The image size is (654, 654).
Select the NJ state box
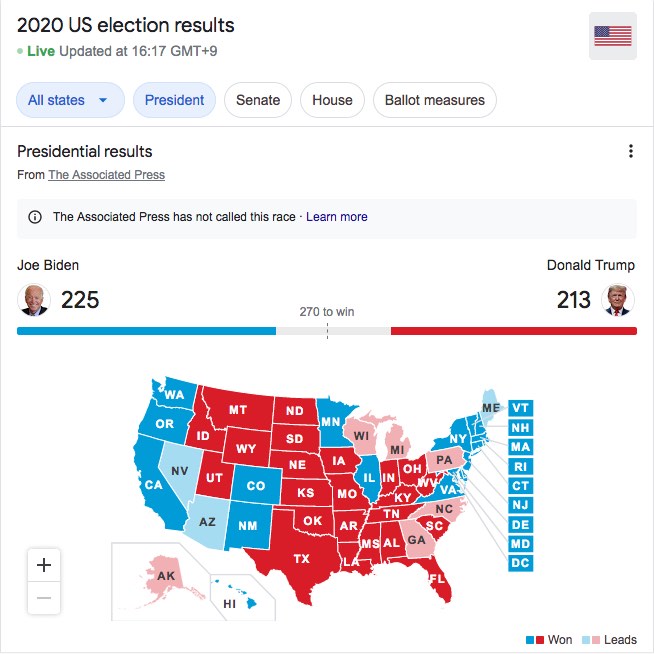tap(521, 505)
